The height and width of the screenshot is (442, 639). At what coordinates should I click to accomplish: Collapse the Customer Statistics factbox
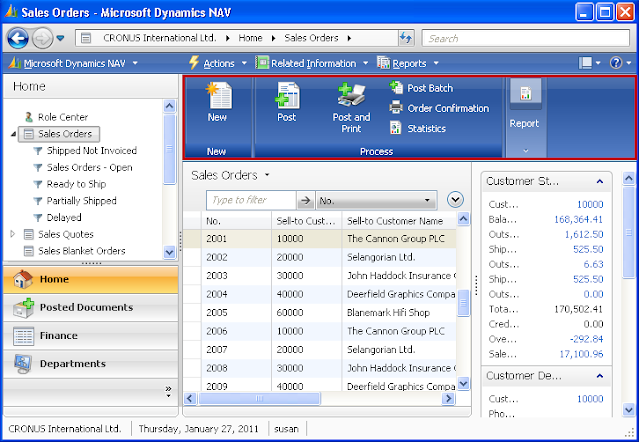[600, 181]
